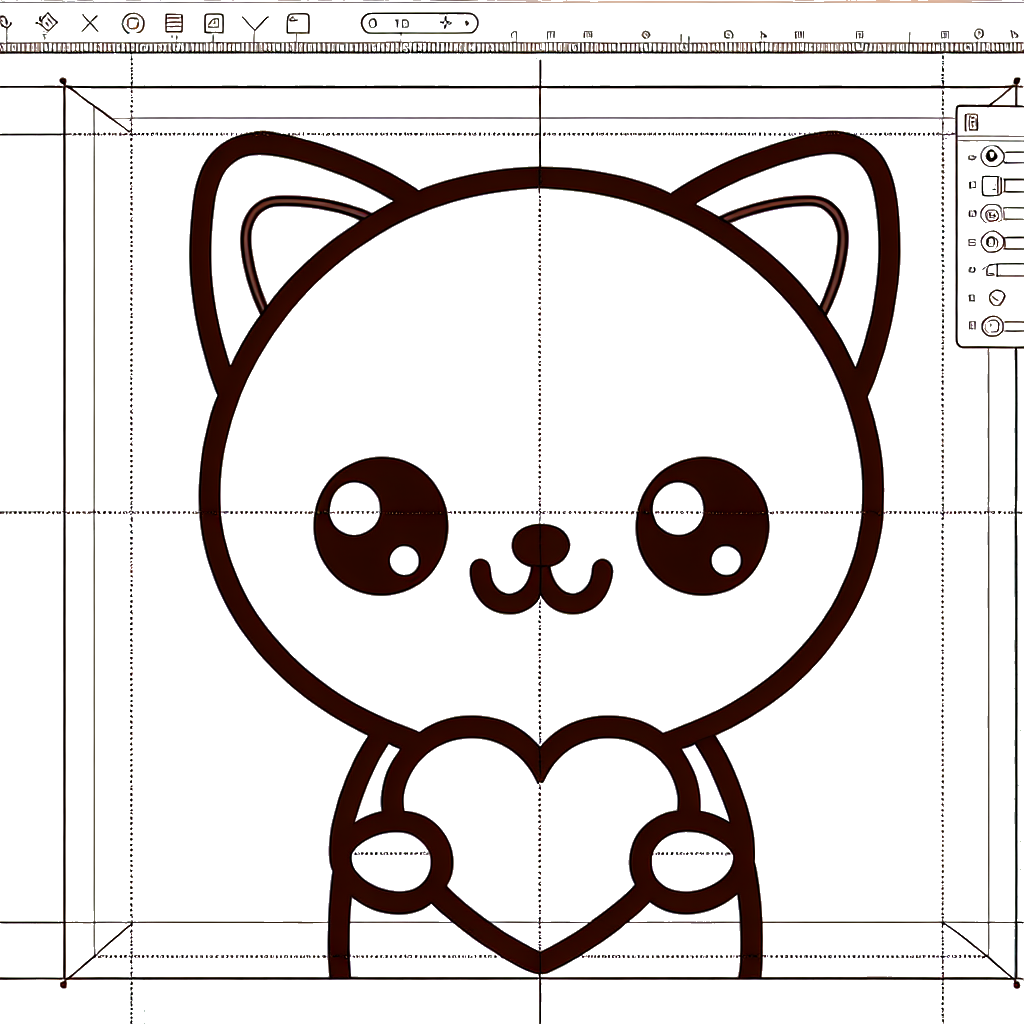Click the sparkle icon in pill control
1024x1024 pixels.
click(x=445, y=22)
